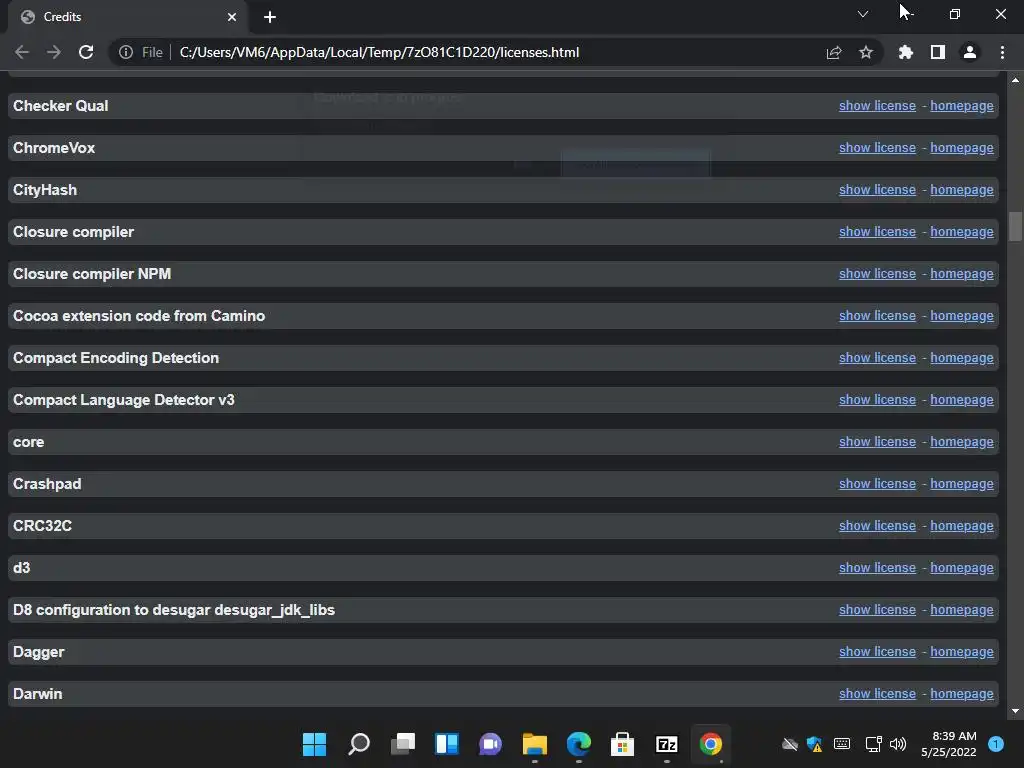
Task: Show license for d3
Action: pyautogui.click(x=877, y=568)
